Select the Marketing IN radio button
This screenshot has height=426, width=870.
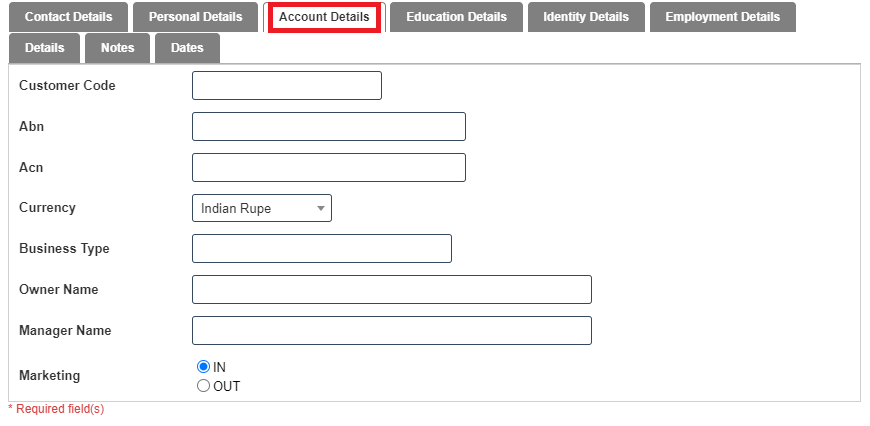[204, 367]
